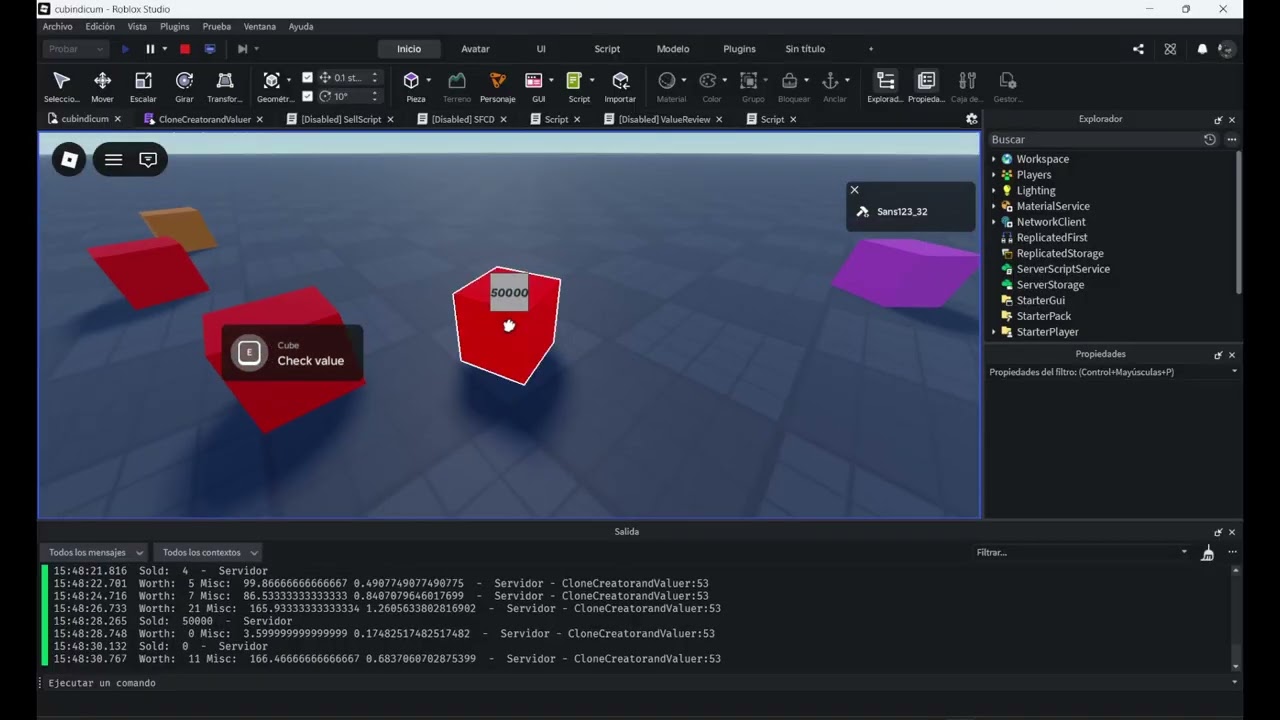This screenshot has height=720, width=1280.
Task: Expand the Workspace tree node
Action: click(994, 159)
